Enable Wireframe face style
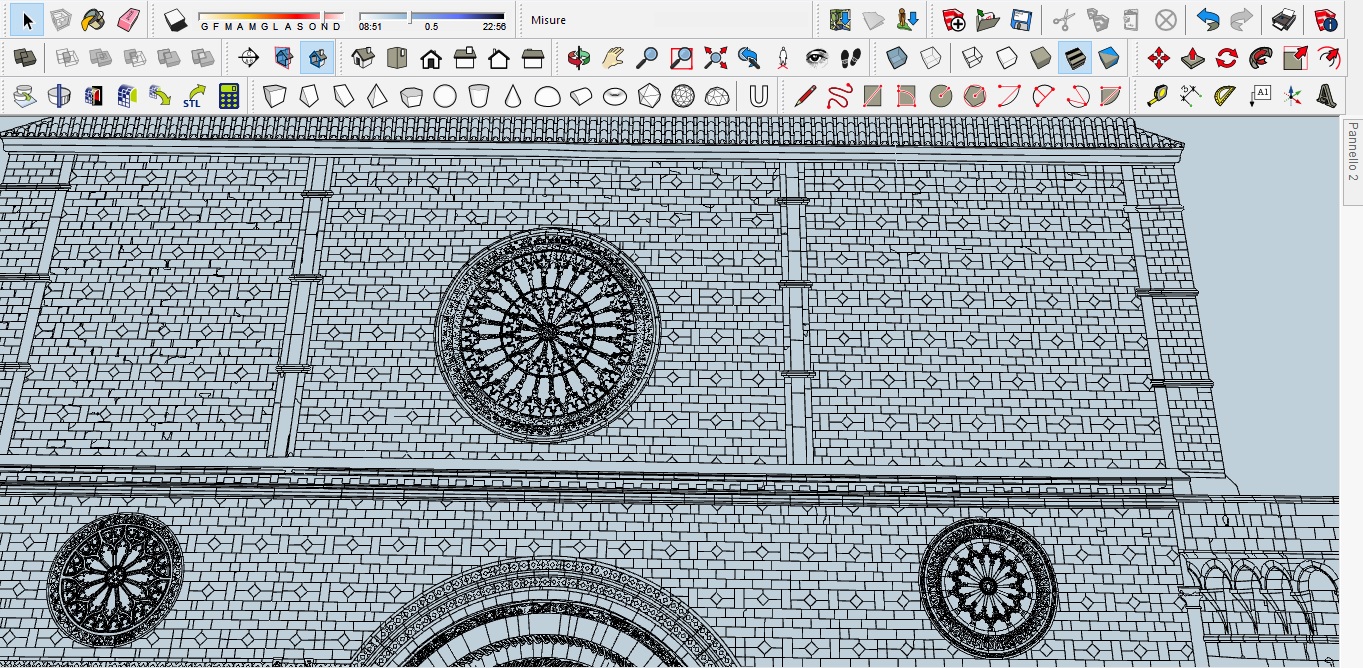This screenshot has height=668, width=1363. [973, 58]
